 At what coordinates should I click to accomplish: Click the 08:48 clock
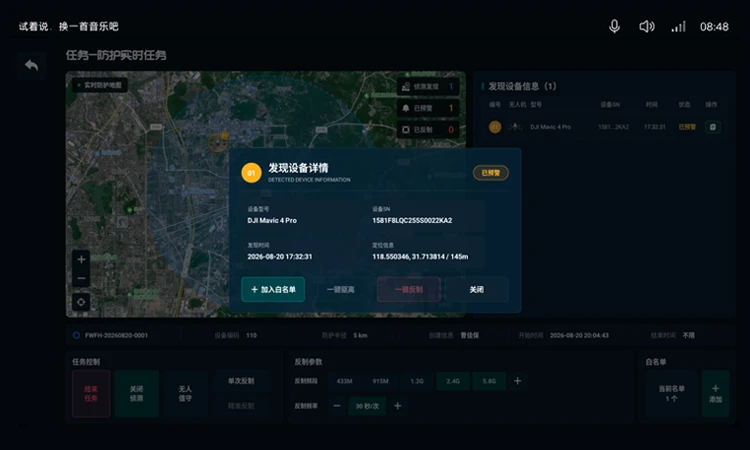click(x=714, y=27)
